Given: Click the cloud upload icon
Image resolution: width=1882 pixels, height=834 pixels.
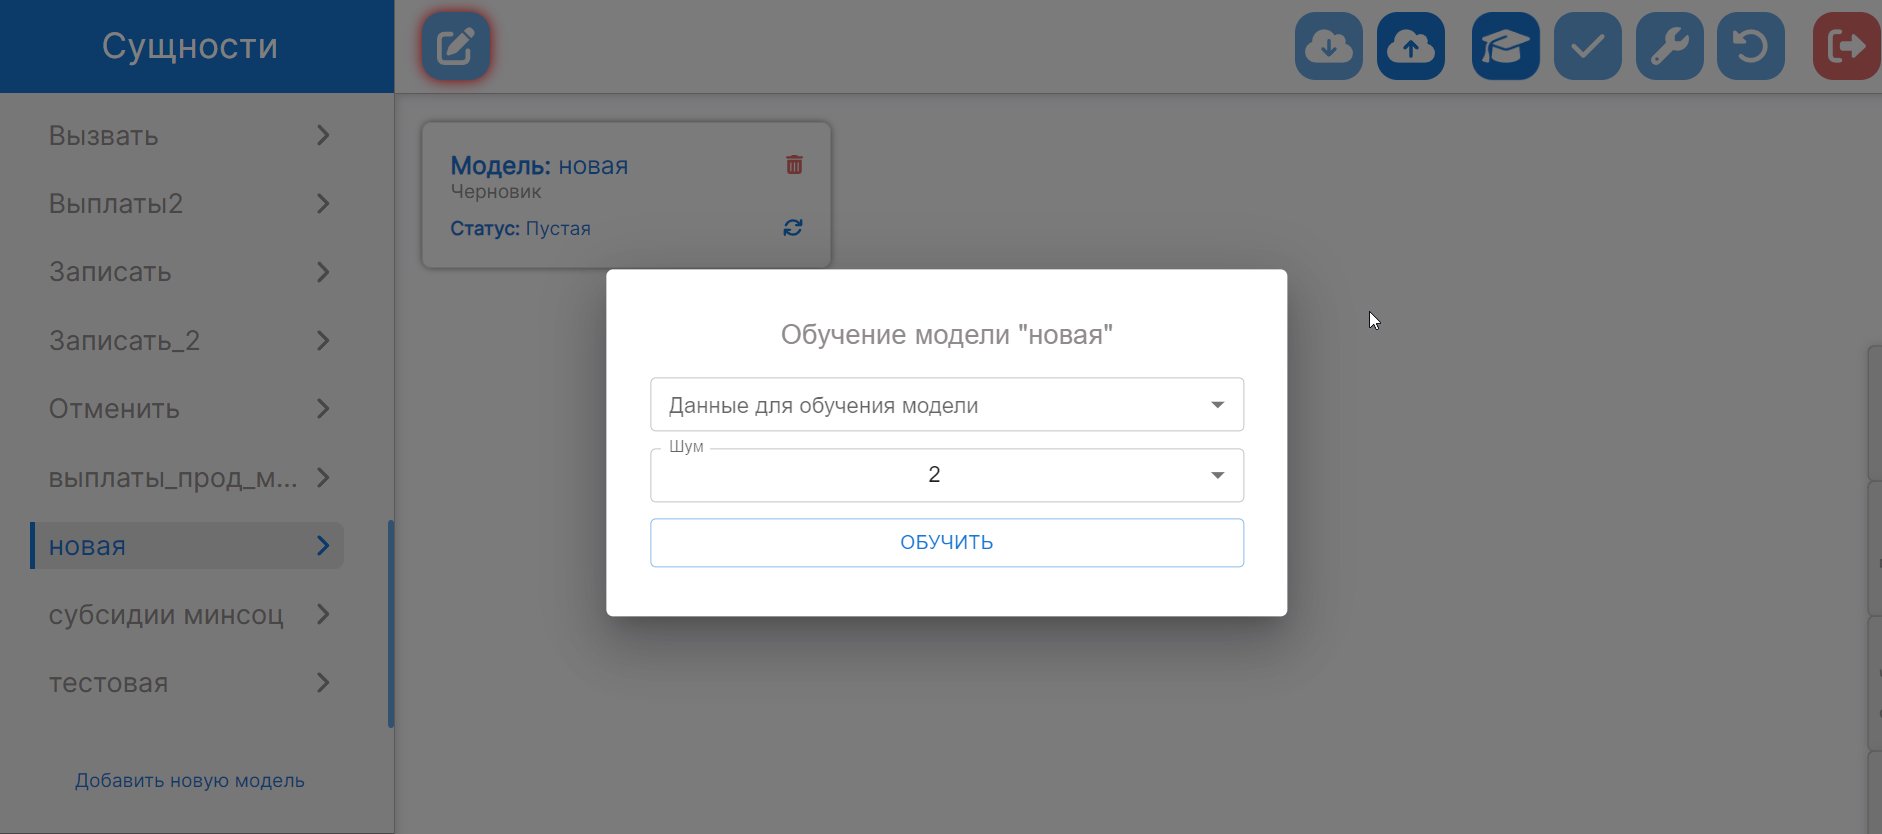Looking at the screenshot, I should pos(1410,46).
